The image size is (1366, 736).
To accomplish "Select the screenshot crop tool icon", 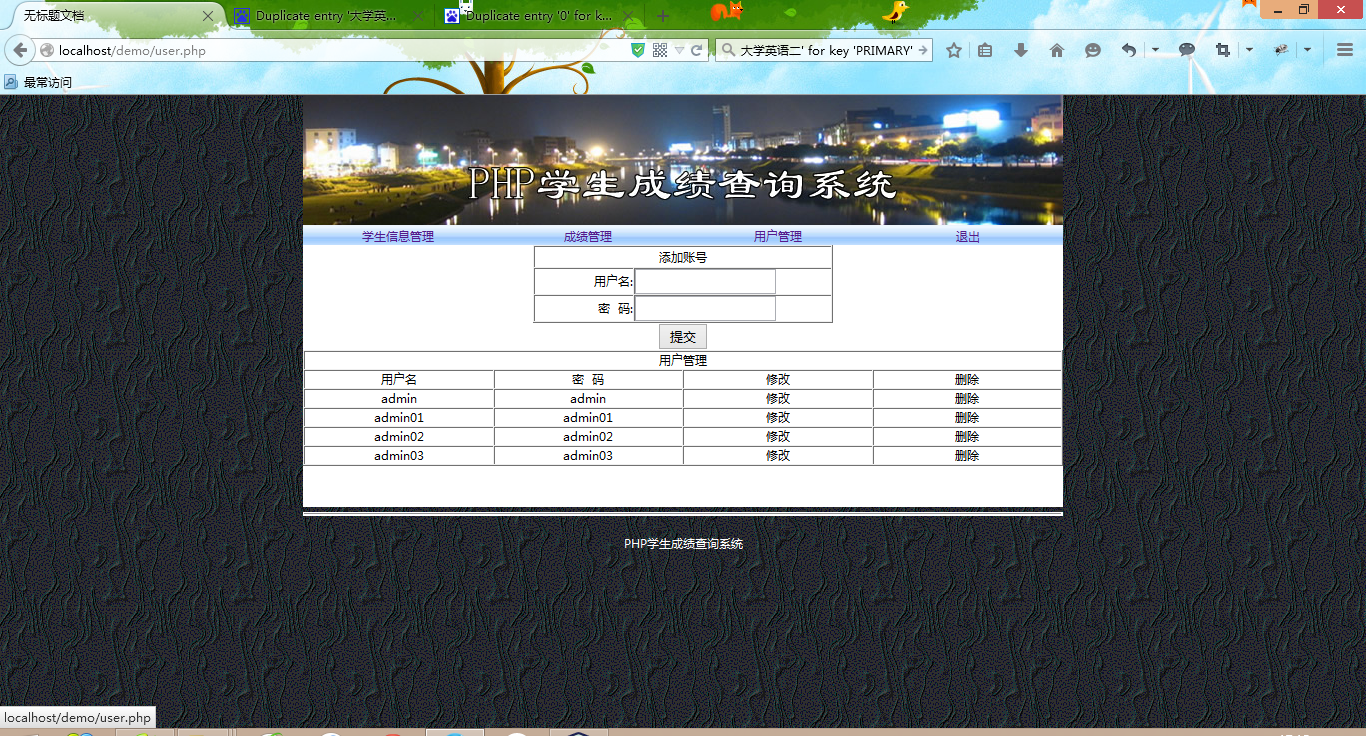I will 1225,49.
